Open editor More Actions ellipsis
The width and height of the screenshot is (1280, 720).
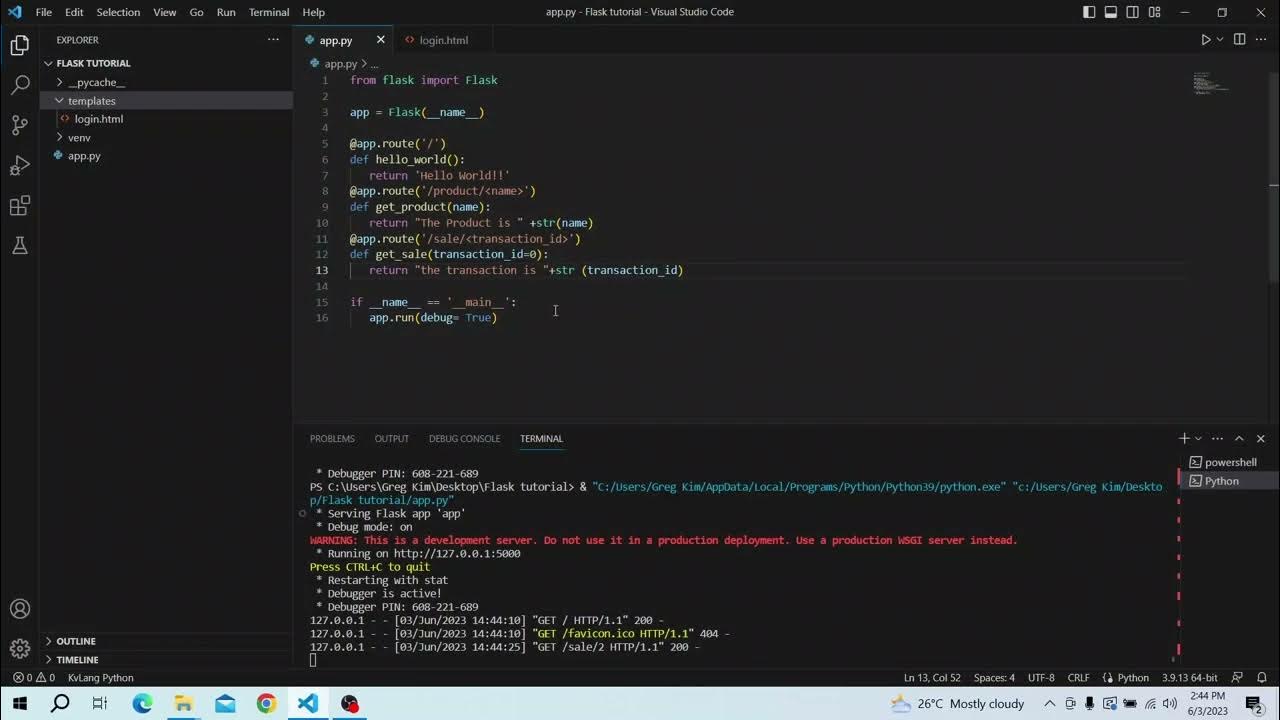[1261, 40]
